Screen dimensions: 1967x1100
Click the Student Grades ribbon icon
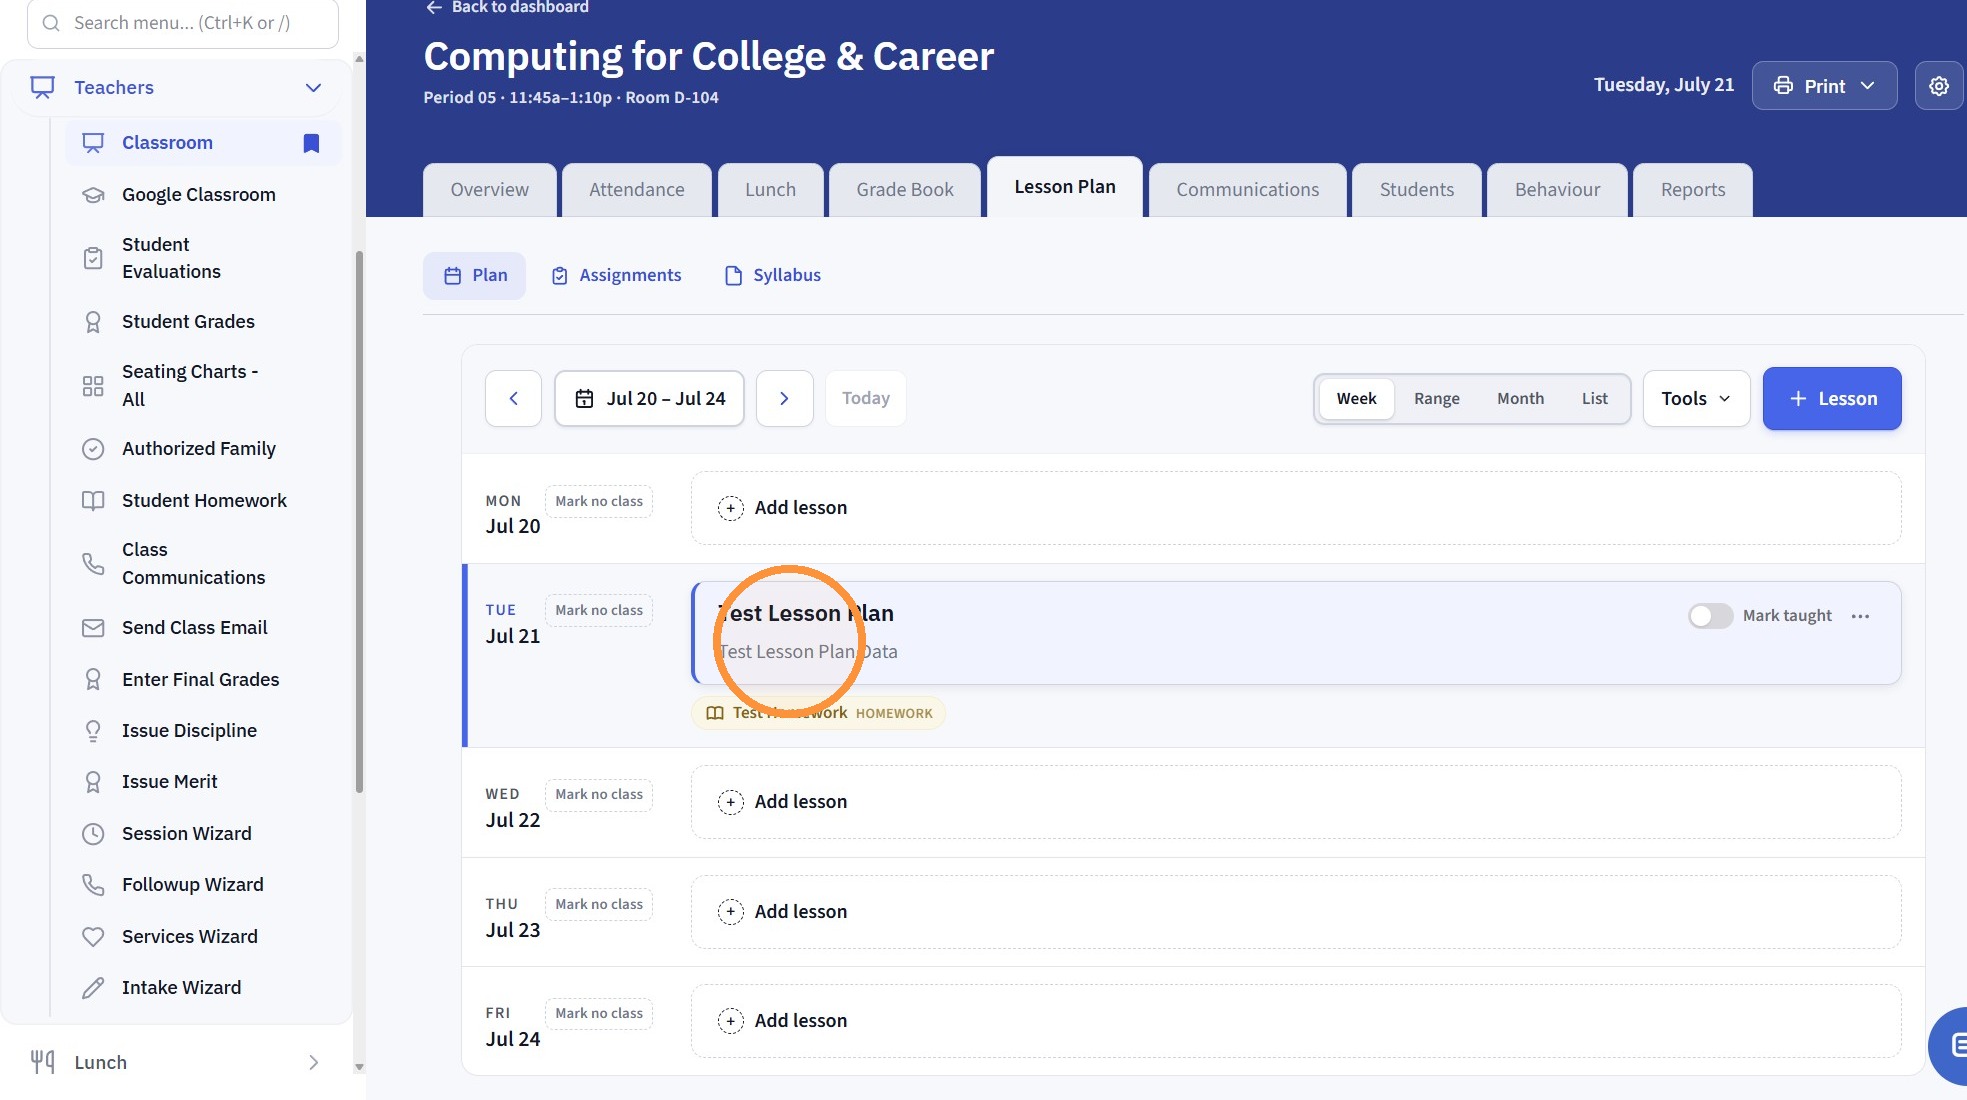93,322
